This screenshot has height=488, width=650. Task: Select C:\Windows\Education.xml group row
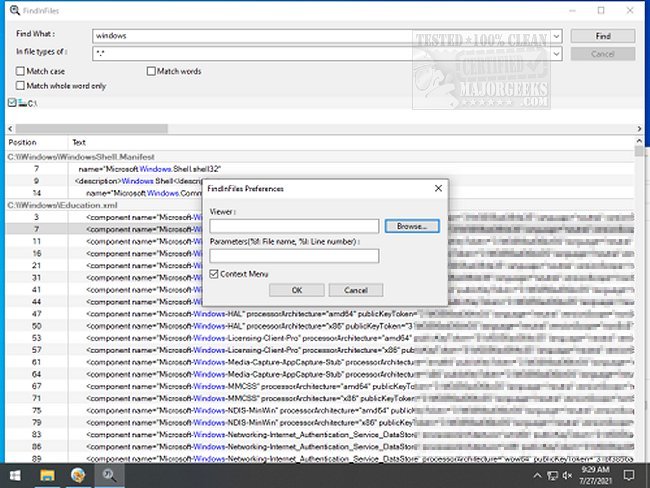(x=320, y=205)
